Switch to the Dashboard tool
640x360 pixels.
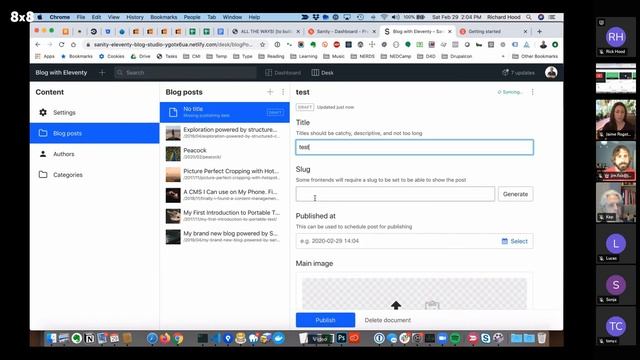point(283,73)
